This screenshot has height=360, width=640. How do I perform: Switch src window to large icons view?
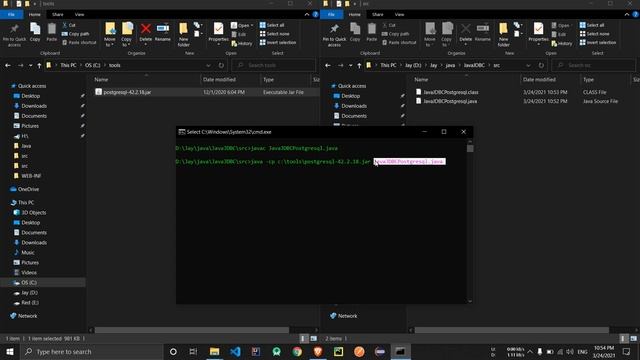click(x=633, y=338)
